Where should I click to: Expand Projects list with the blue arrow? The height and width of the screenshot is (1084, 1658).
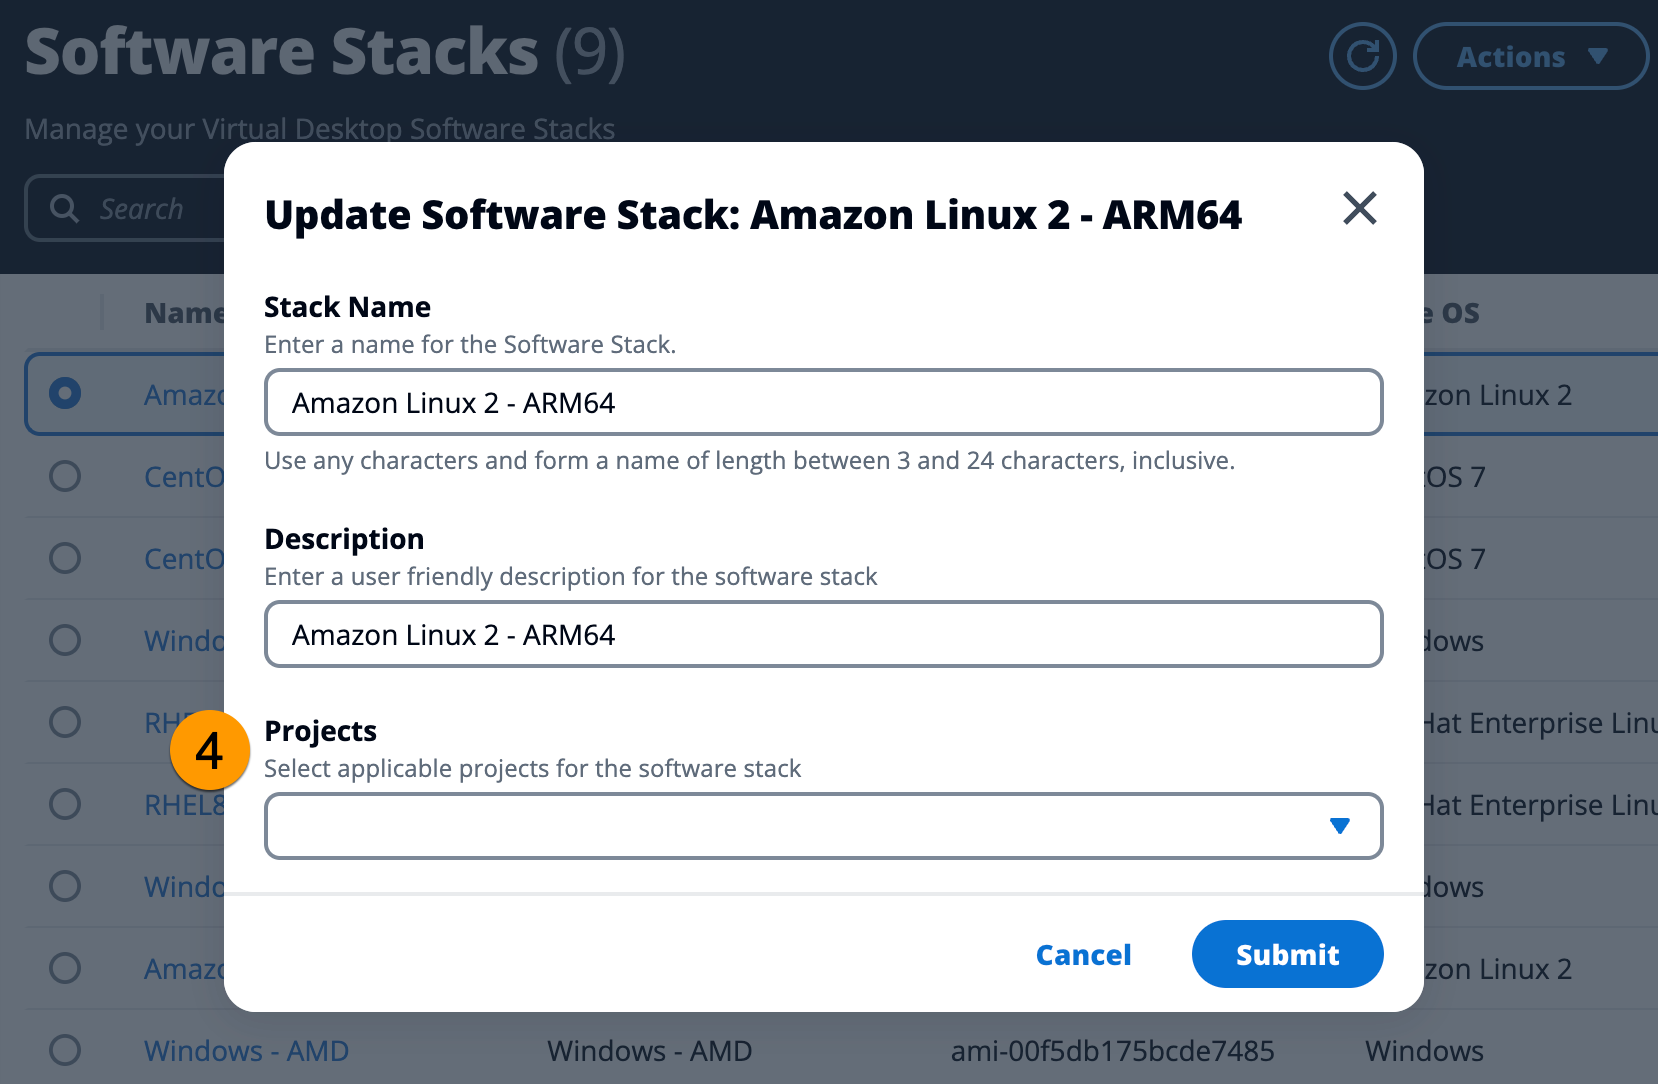pos(1340,826)
